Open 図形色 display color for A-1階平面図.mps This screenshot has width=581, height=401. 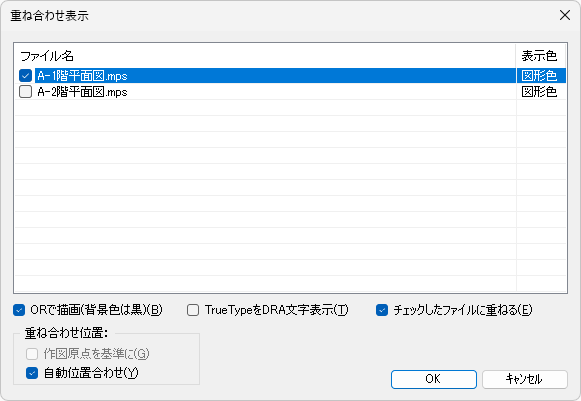pyautogui.click(x=540, y=76)
